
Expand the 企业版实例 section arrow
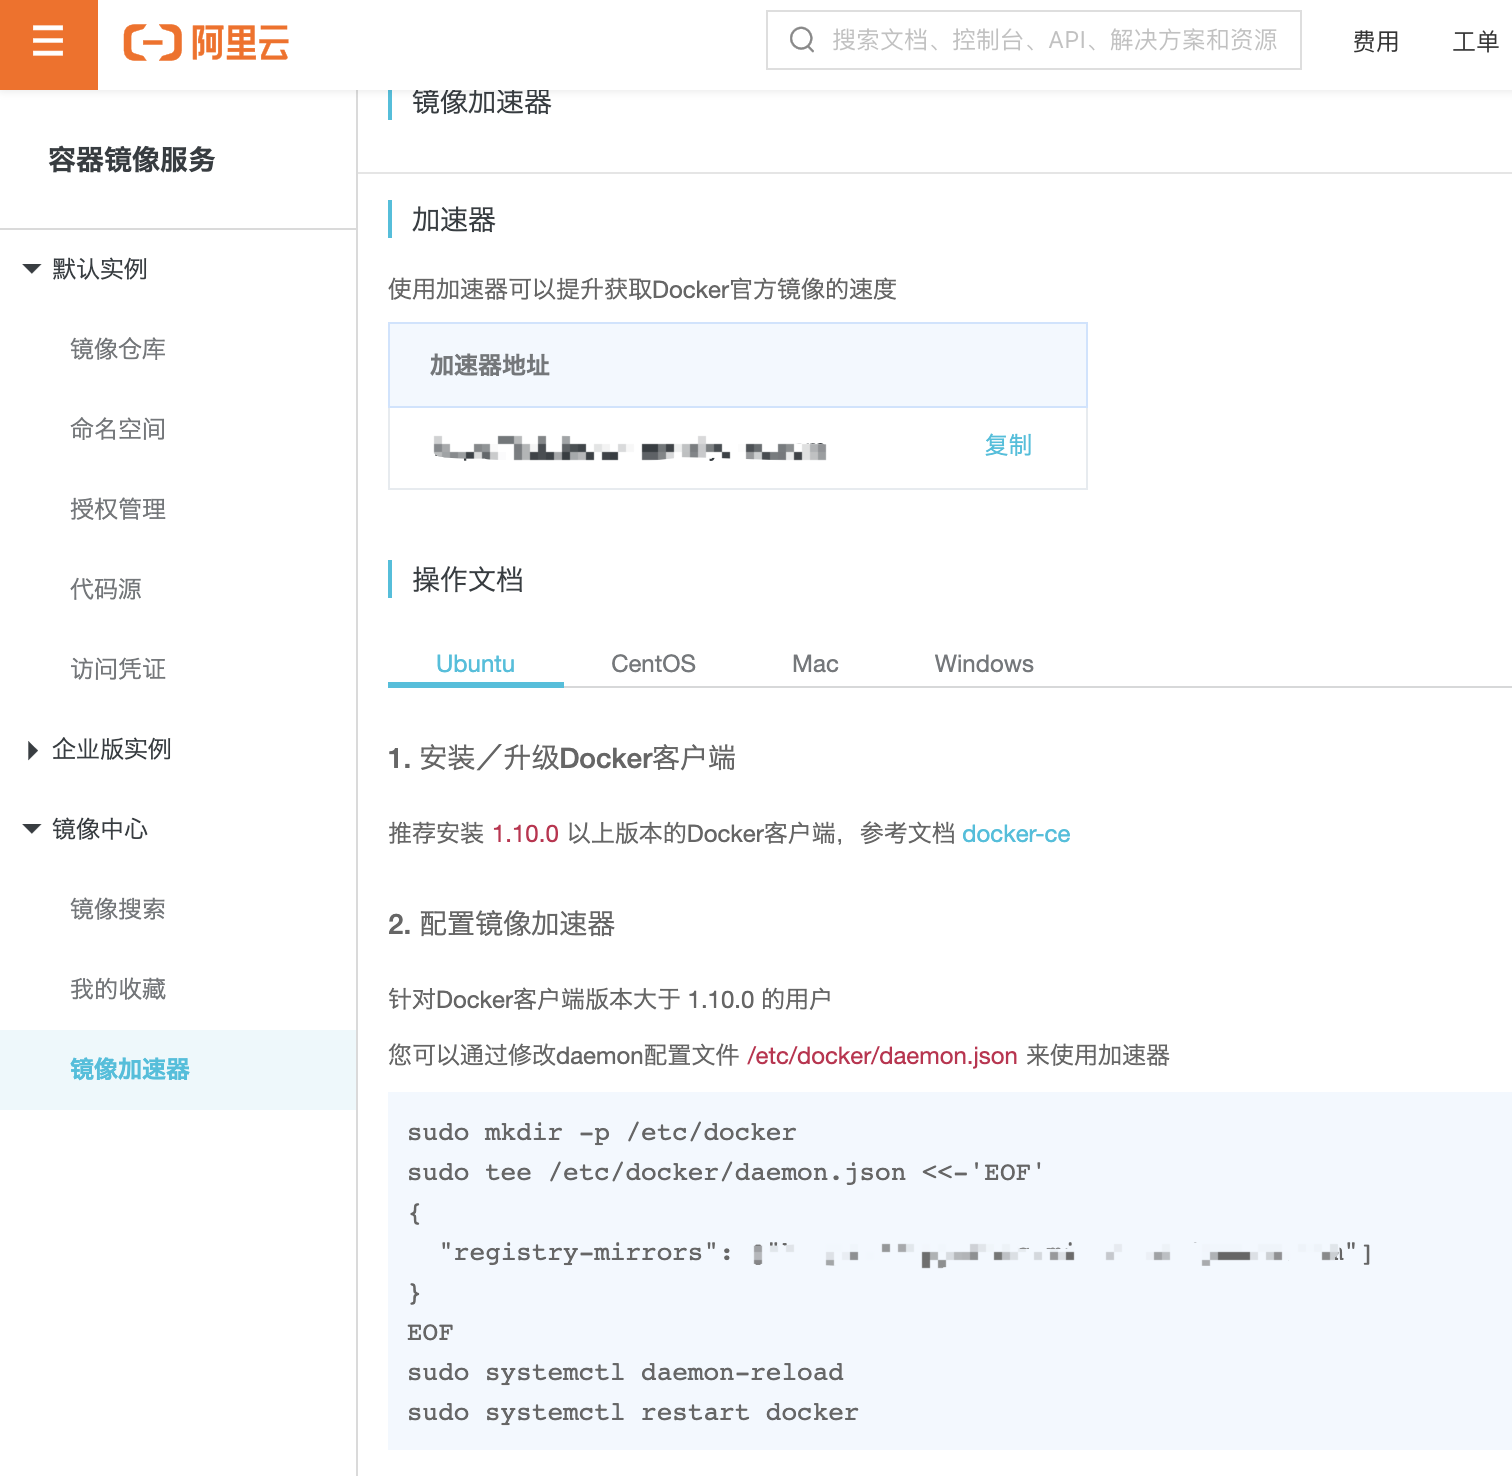pos(32,750)
